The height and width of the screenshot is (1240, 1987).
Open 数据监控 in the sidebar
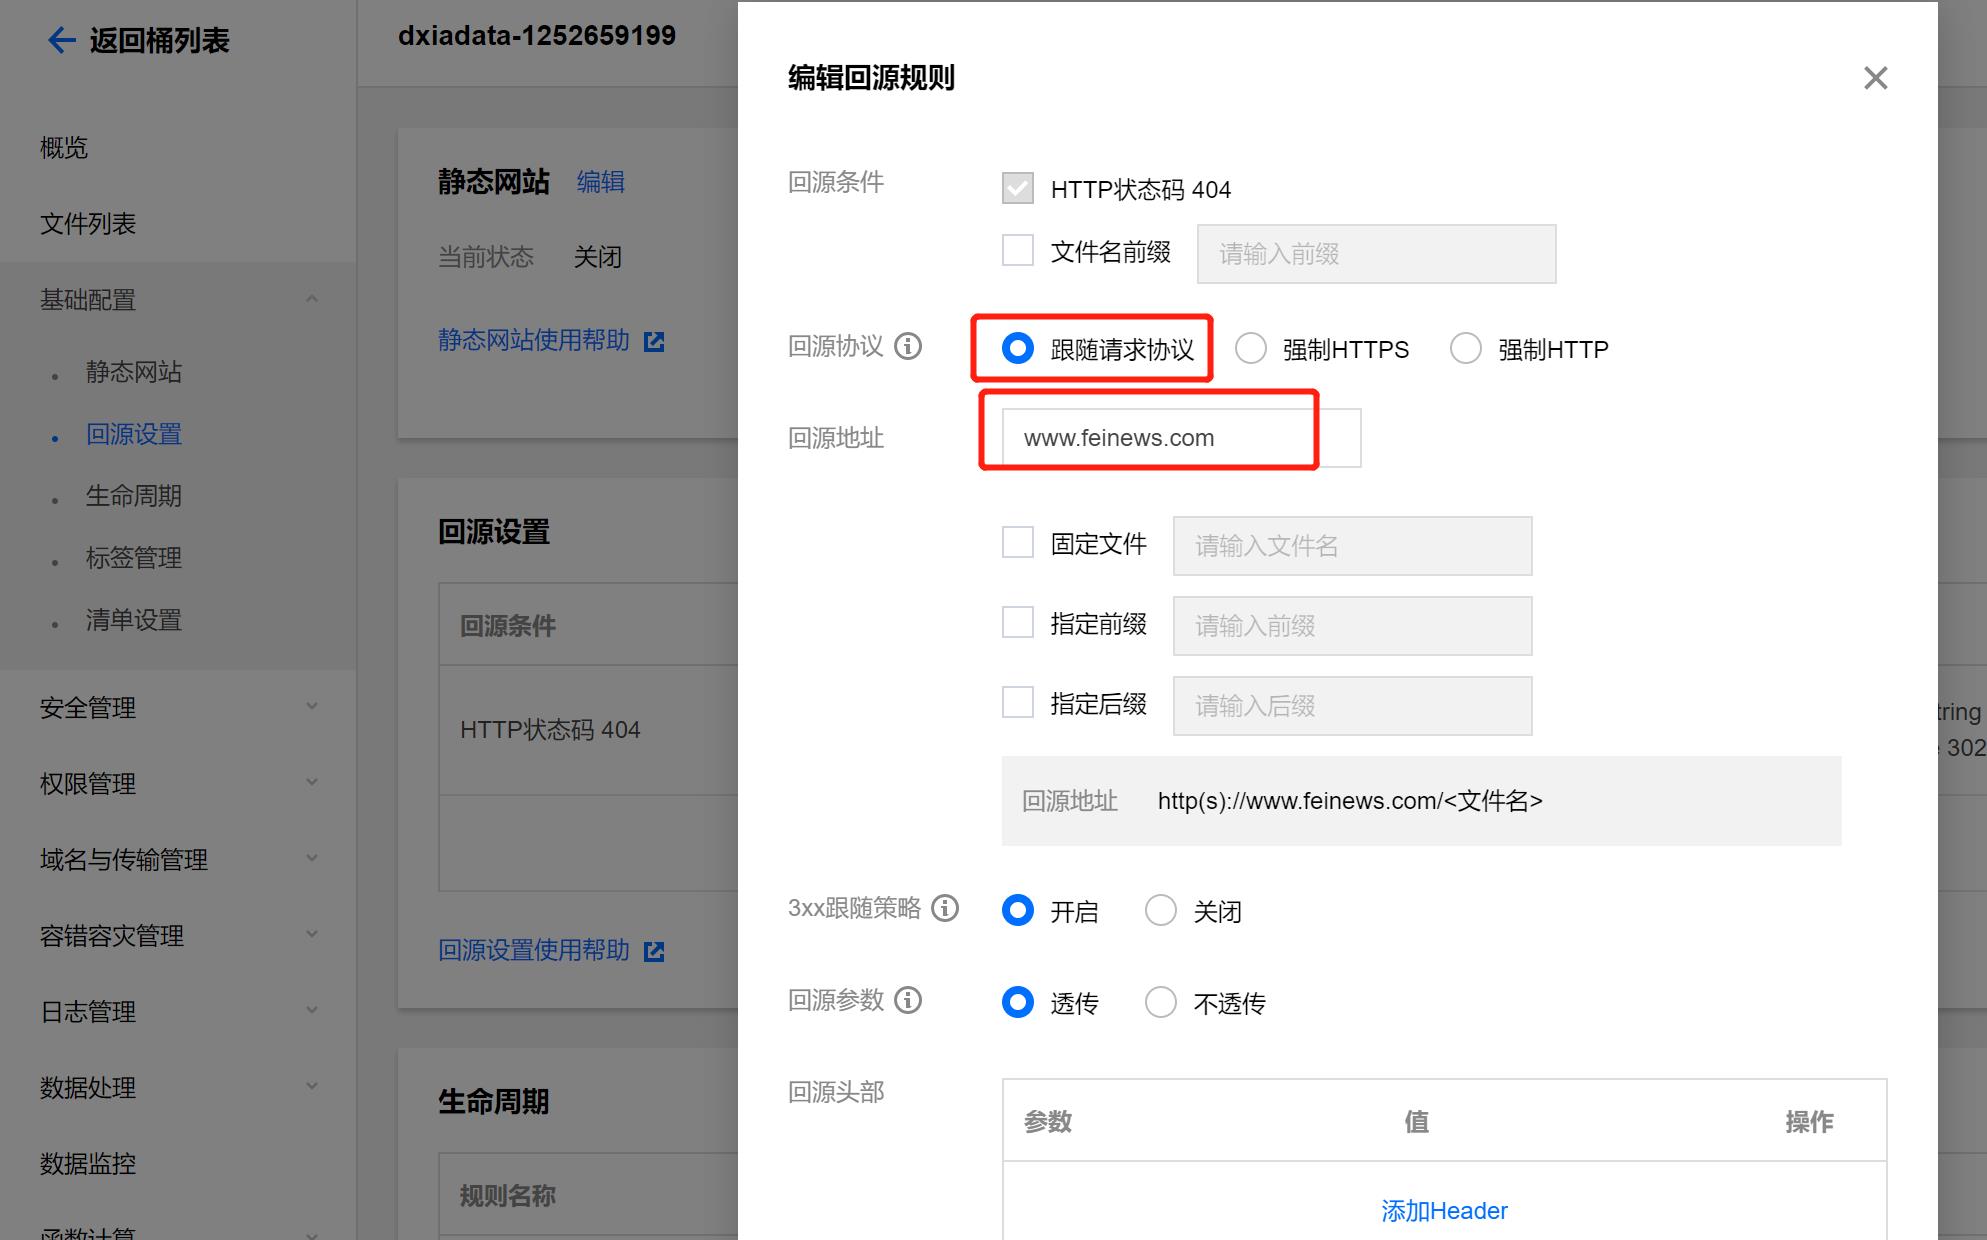click(x=88, y=1164)
